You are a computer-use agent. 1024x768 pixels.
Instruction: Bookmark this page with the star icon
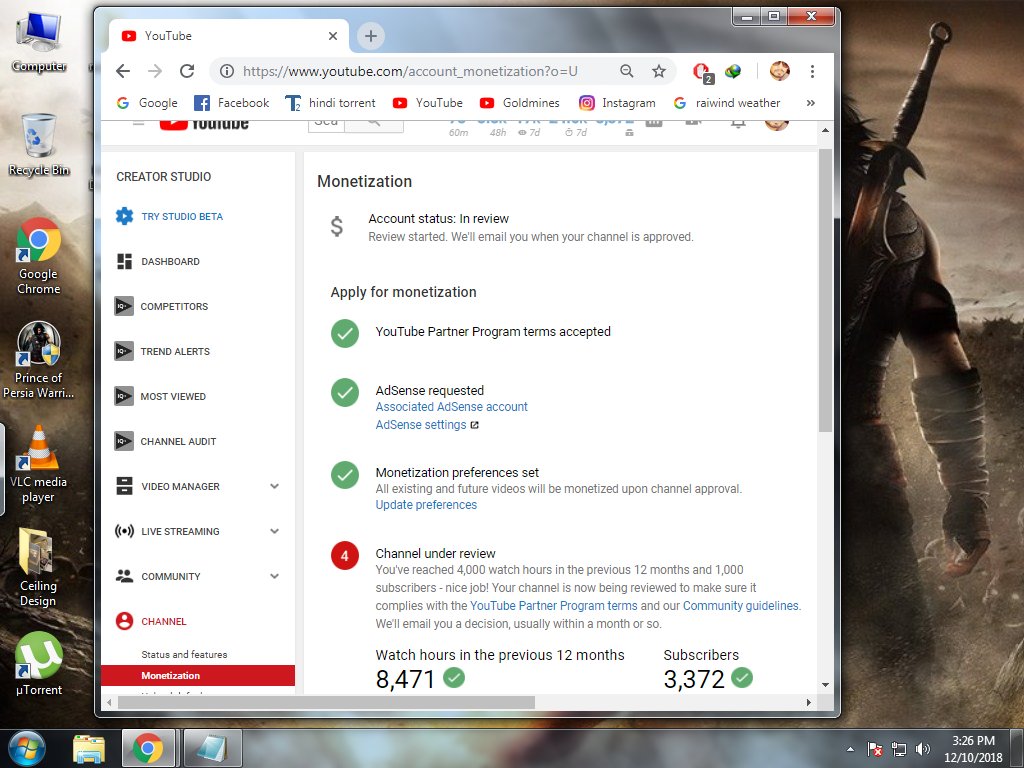pos(659,71)
